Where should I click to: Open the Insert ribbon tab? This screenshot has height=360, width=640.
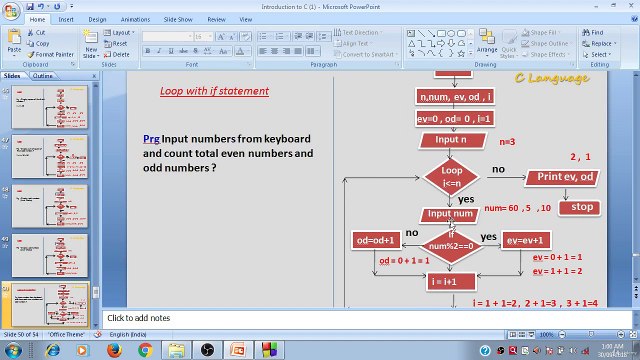pos(66,19)
